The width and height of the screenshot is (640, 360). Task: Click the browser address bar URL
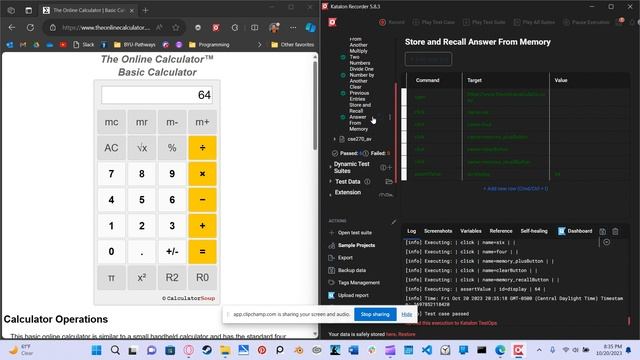(106, 27)
